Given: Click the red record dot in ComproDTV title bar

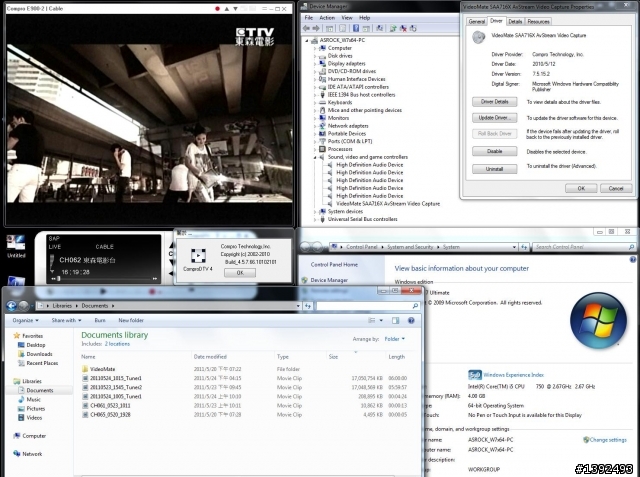Looking at the screenshot, I should click(218, 9).
